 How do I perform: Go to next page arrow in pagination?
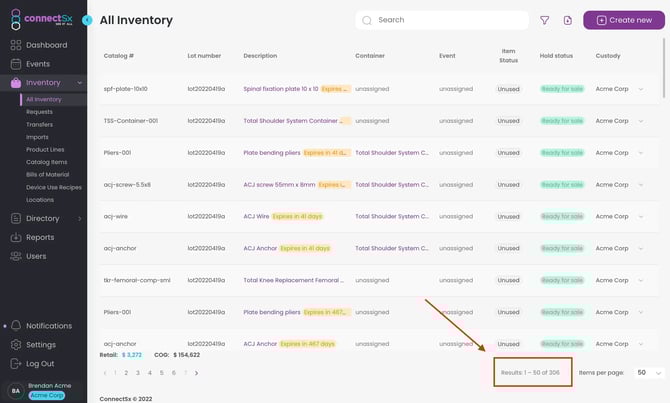196,372
